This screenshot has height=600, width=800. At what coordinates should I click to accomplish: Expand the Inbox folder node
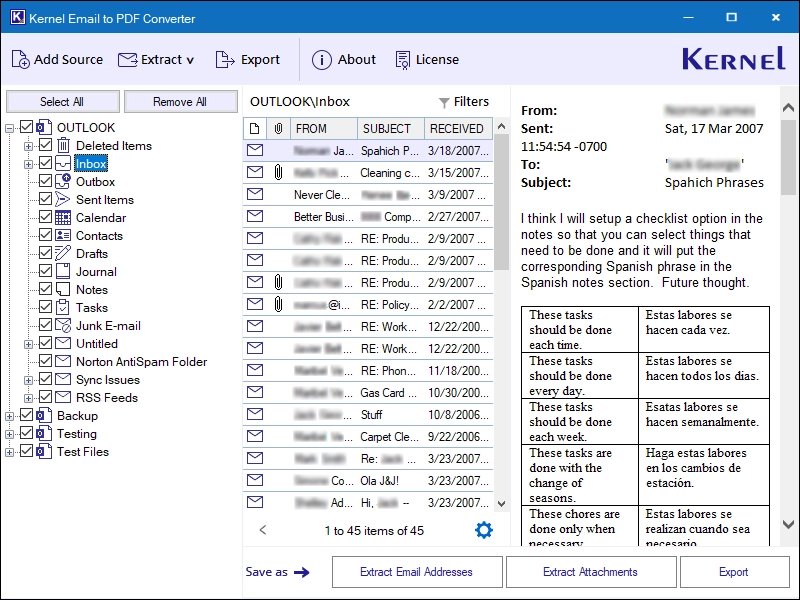coord(28,164)
